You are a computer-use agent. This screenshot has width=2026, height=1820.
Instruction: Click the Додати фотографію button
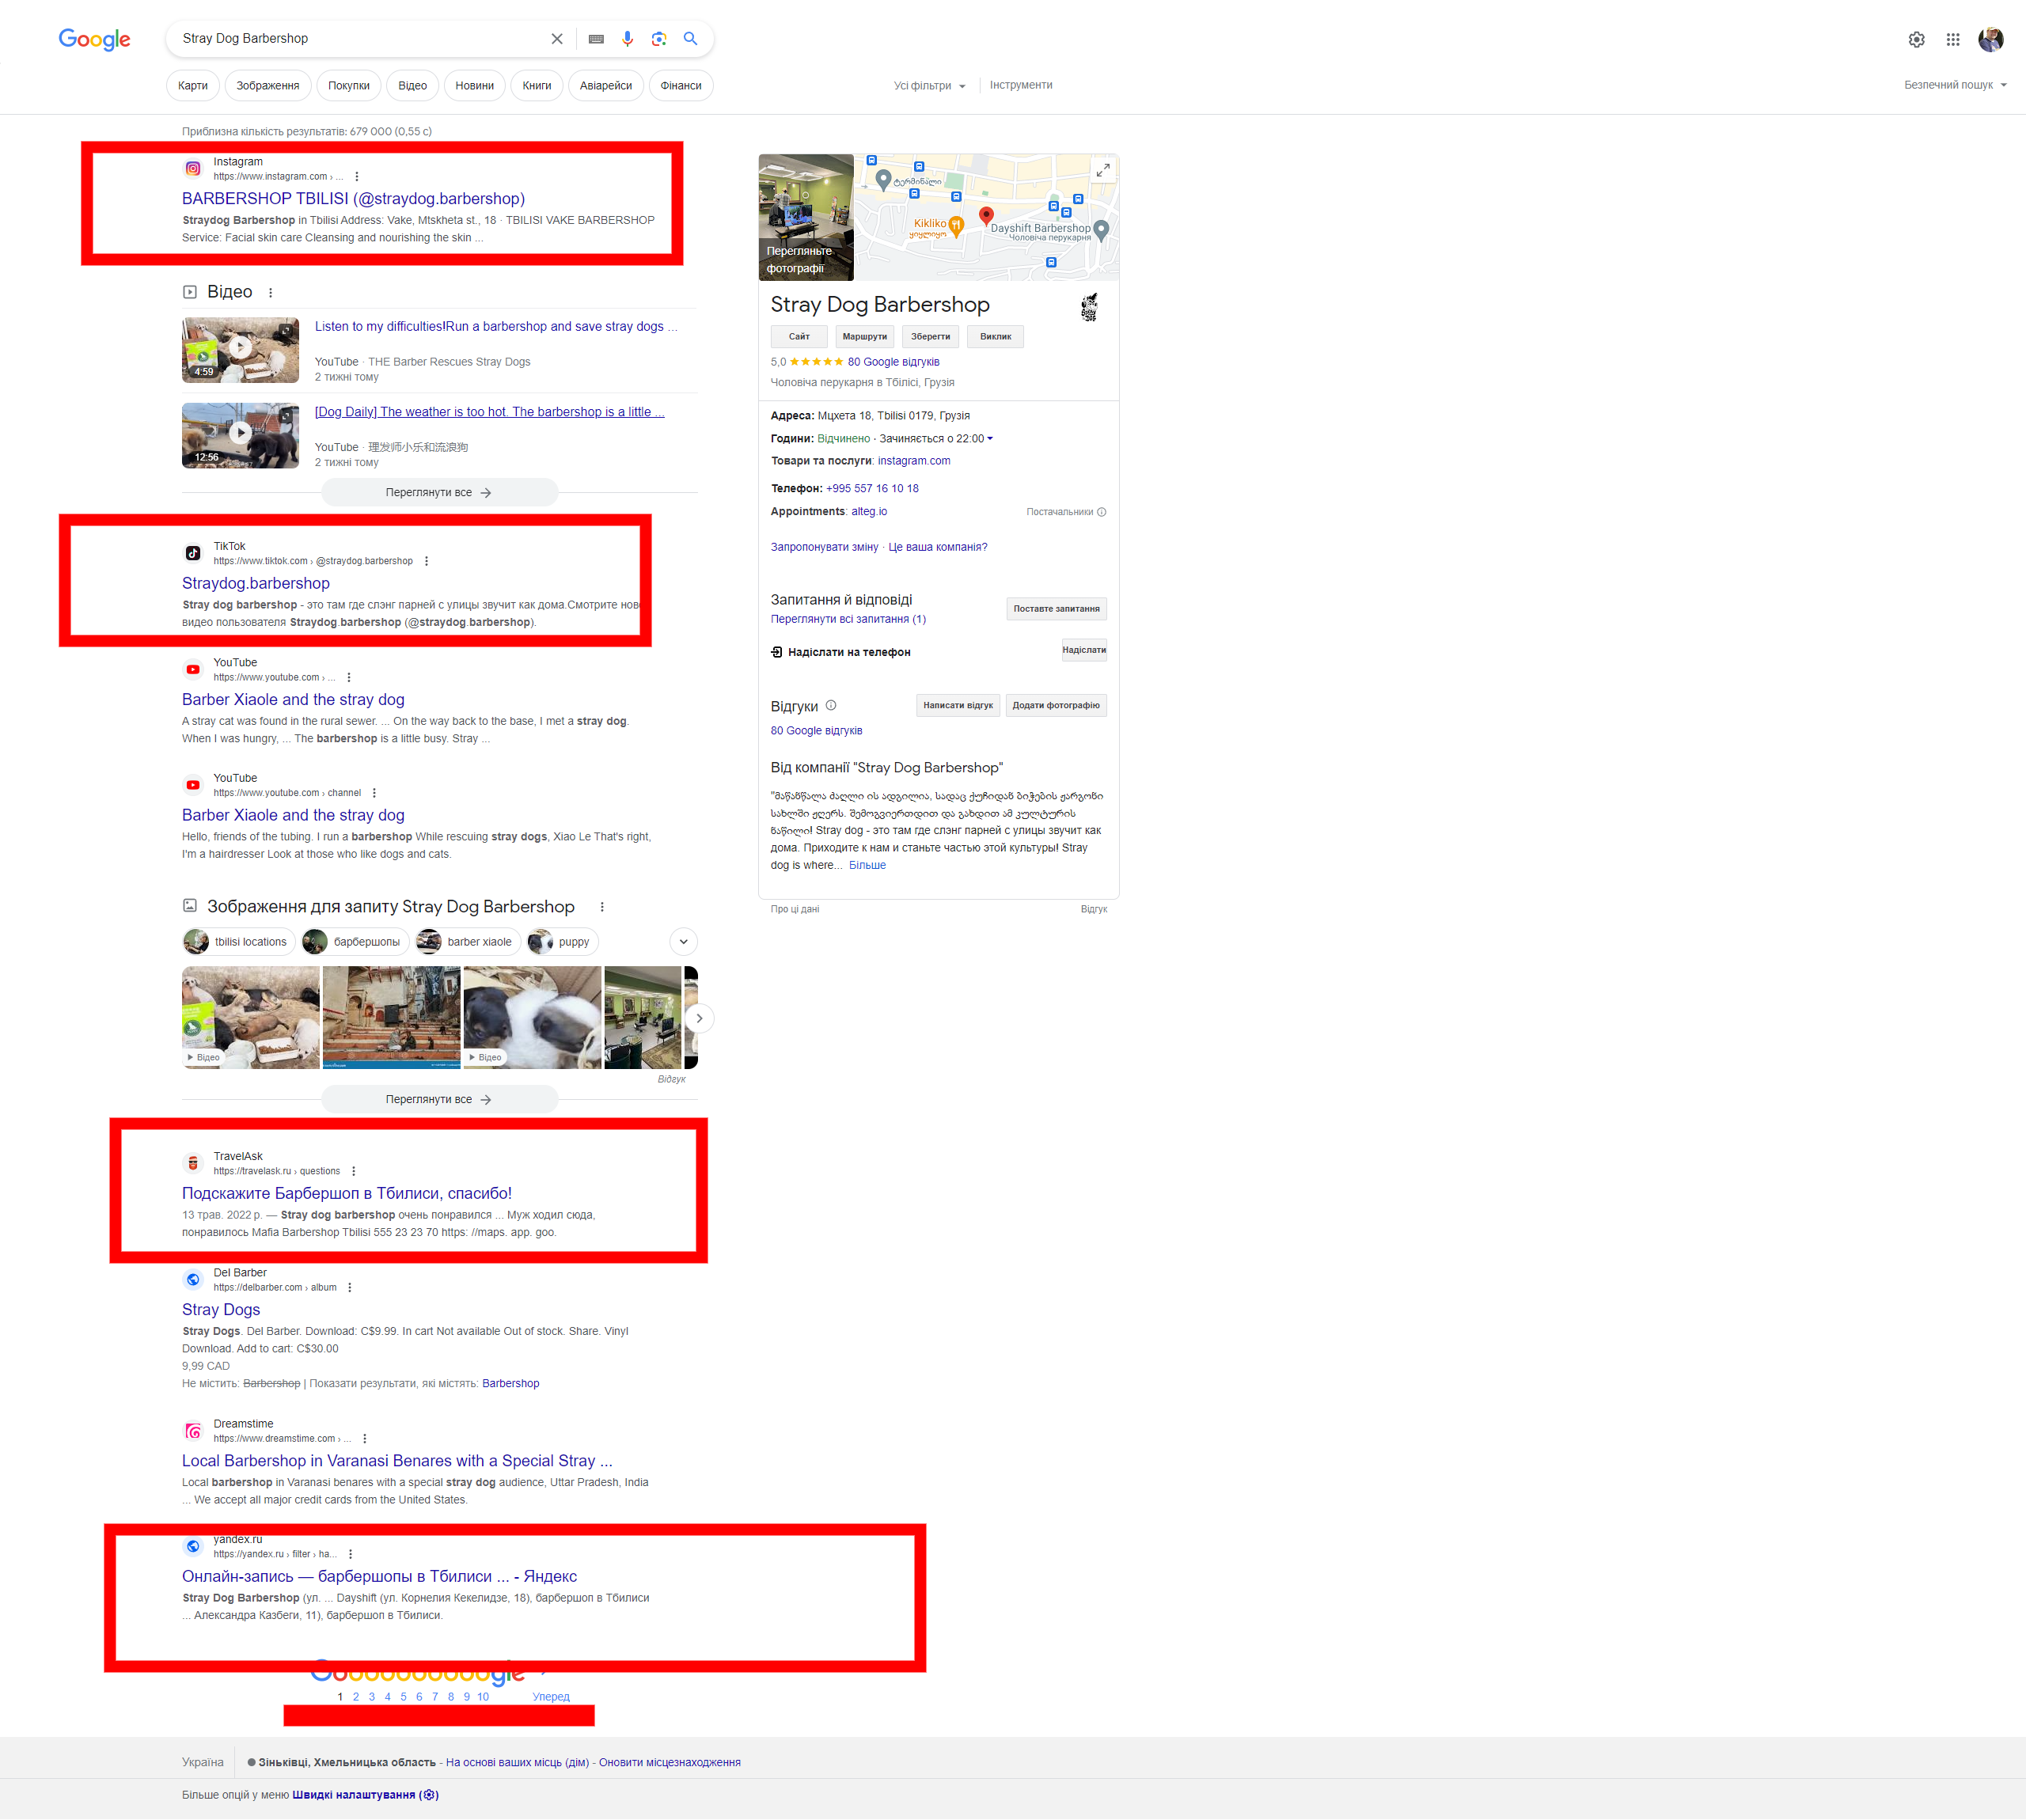pyautogui.click(x=1055, y=705)
